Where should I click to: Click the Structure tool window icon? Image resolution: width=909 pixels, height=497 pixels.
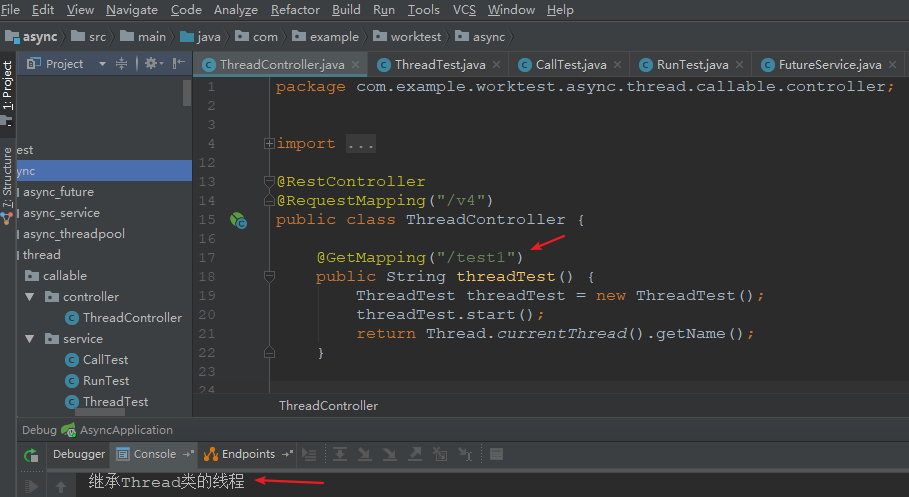(6, 218)
